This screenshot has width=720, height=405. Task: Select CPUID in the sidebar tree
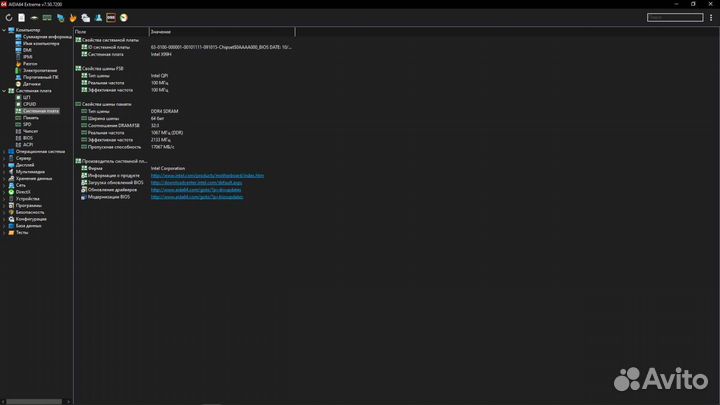[x=30, y=104]
